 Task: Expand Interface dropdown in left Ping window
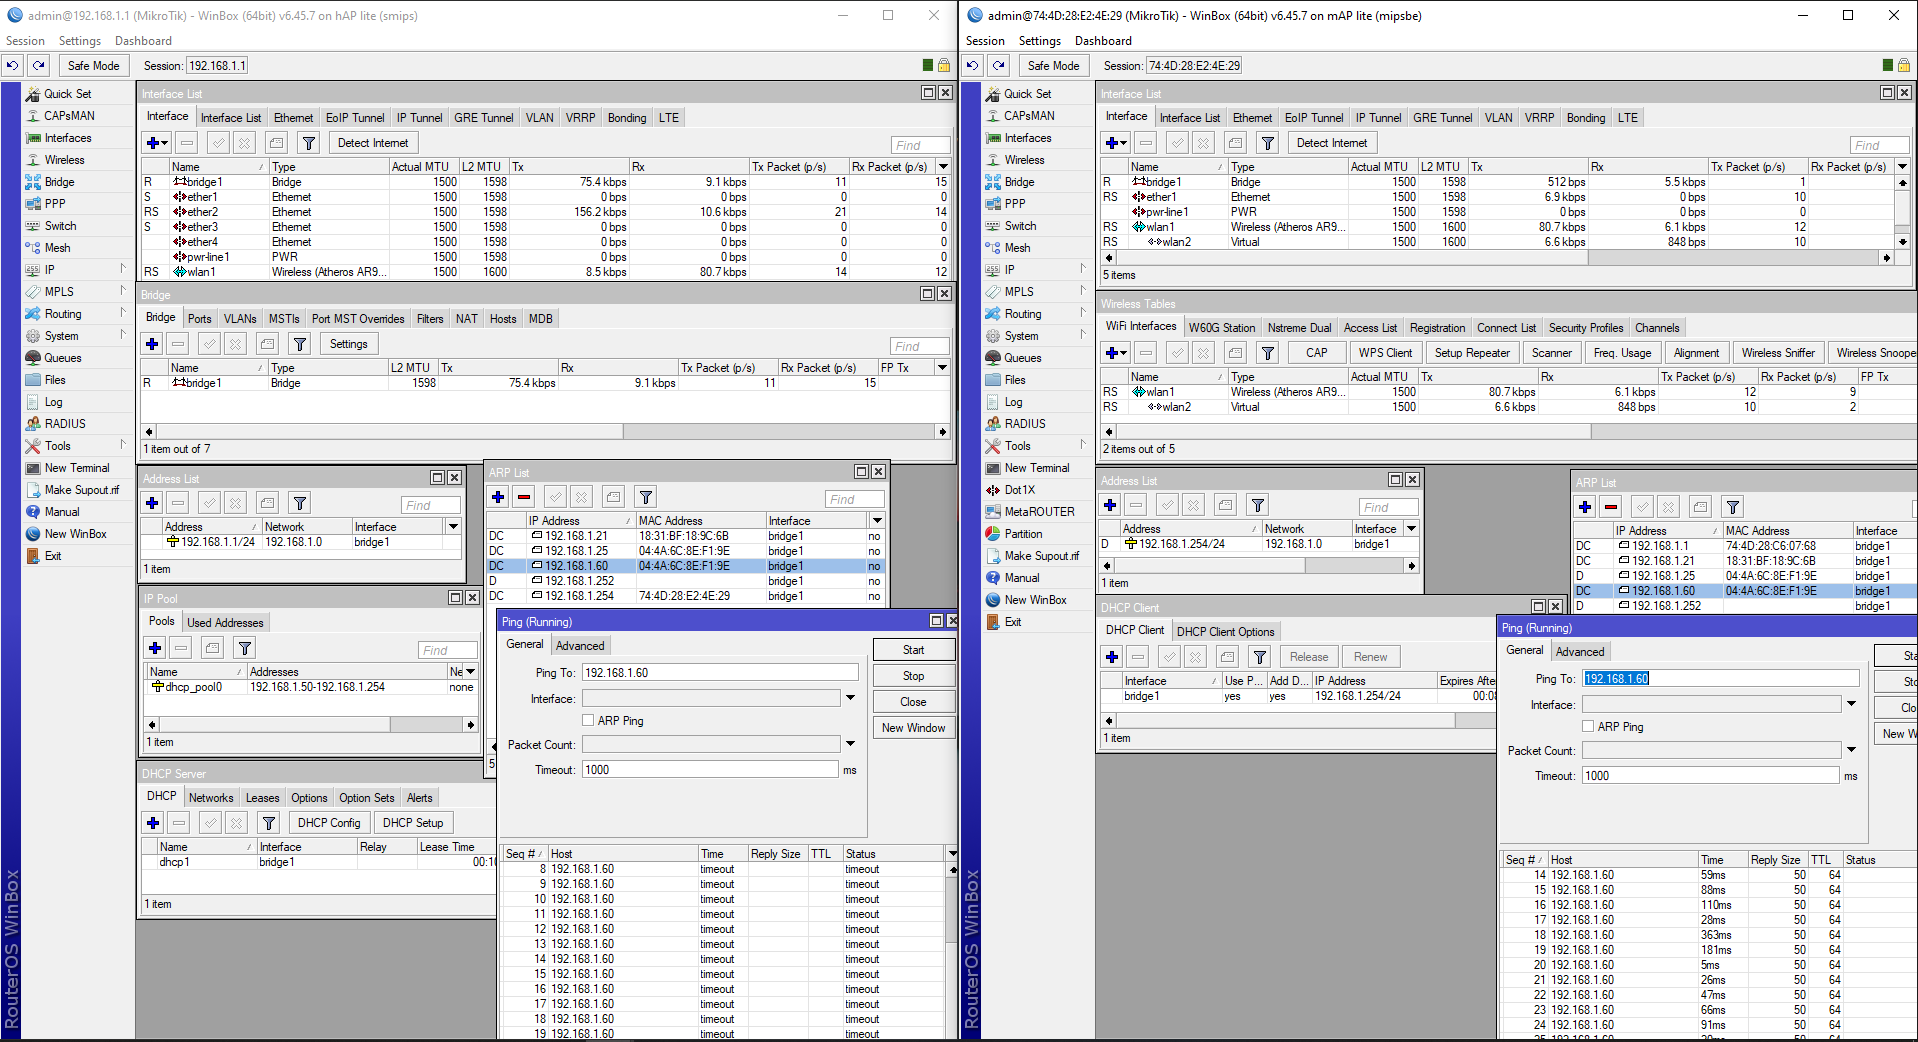850,698
